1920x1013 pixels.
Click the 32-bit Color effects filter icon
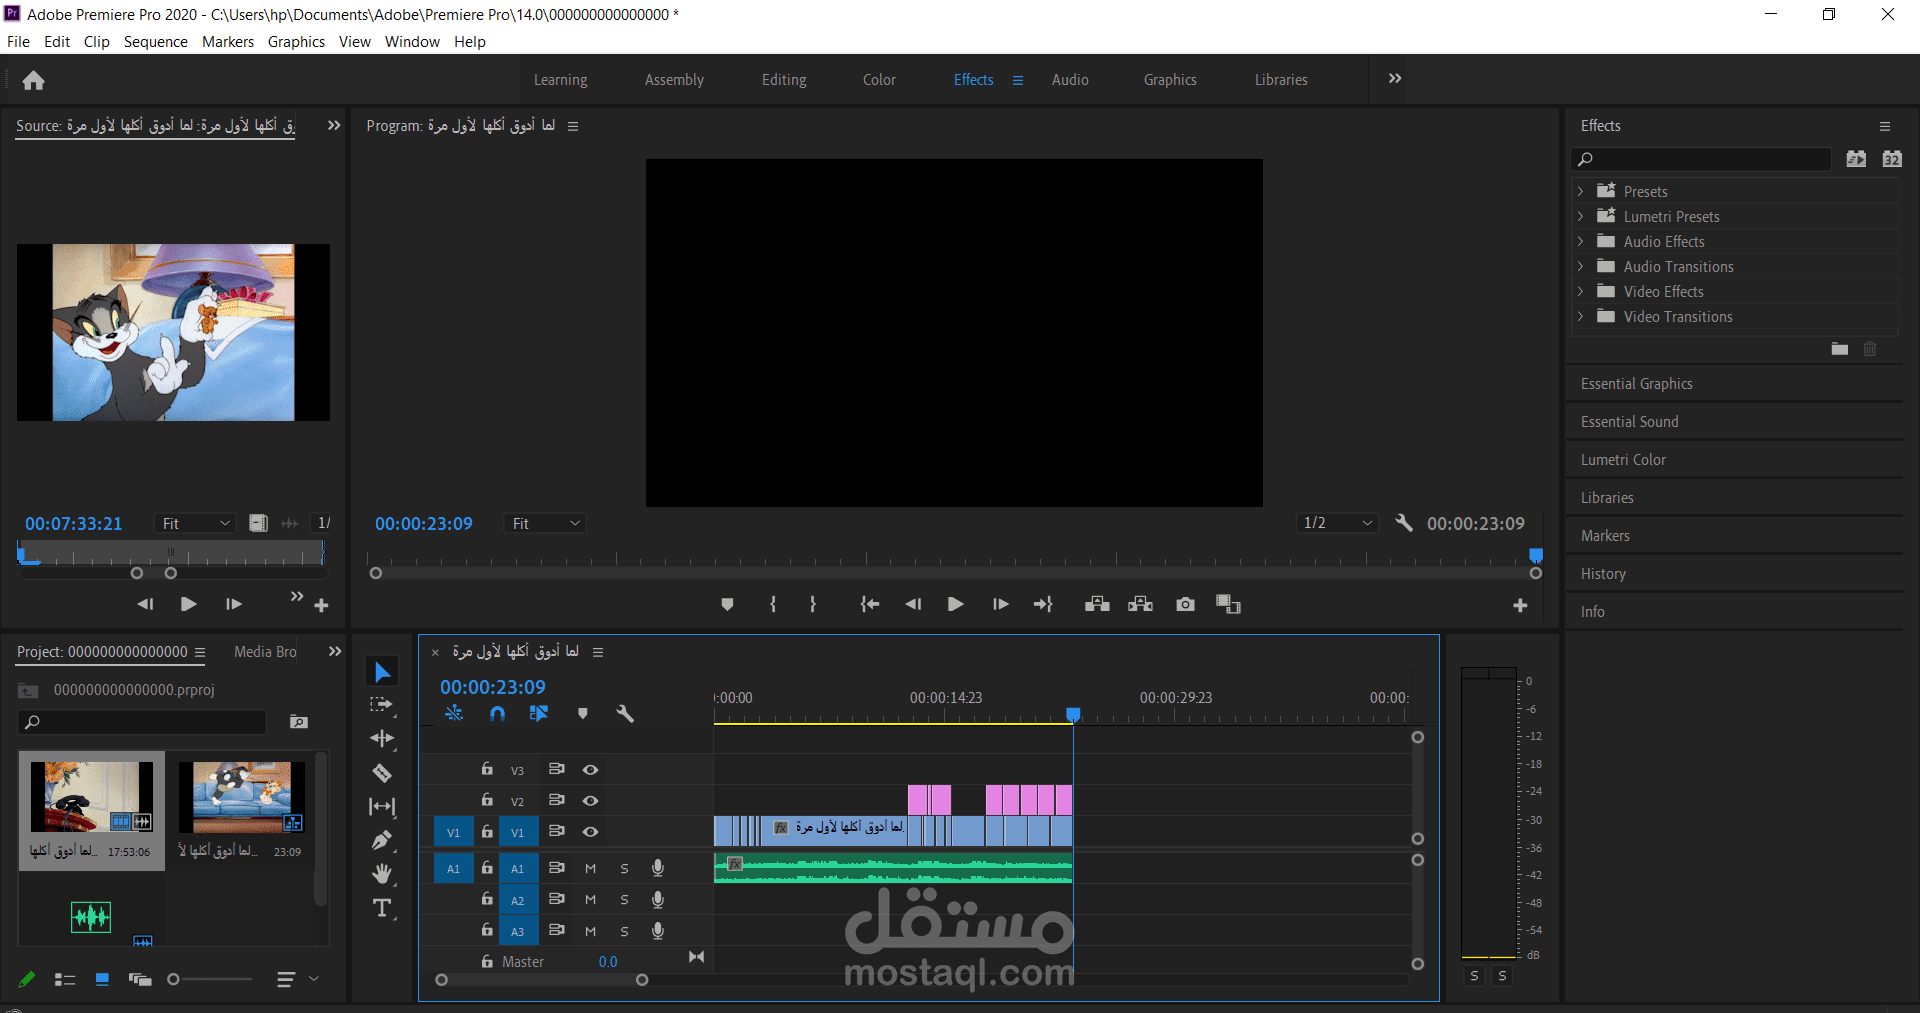point(1892,159)
